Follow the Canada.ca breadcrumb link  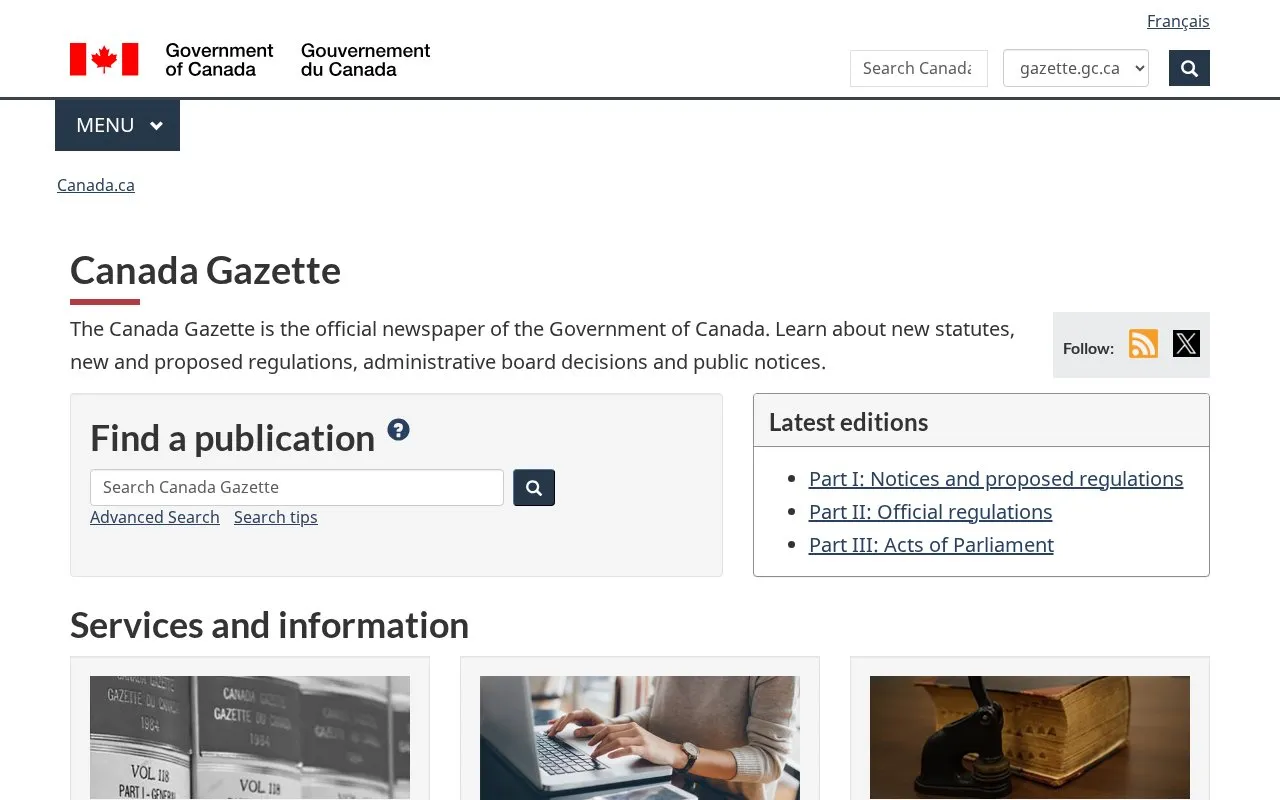96,185
